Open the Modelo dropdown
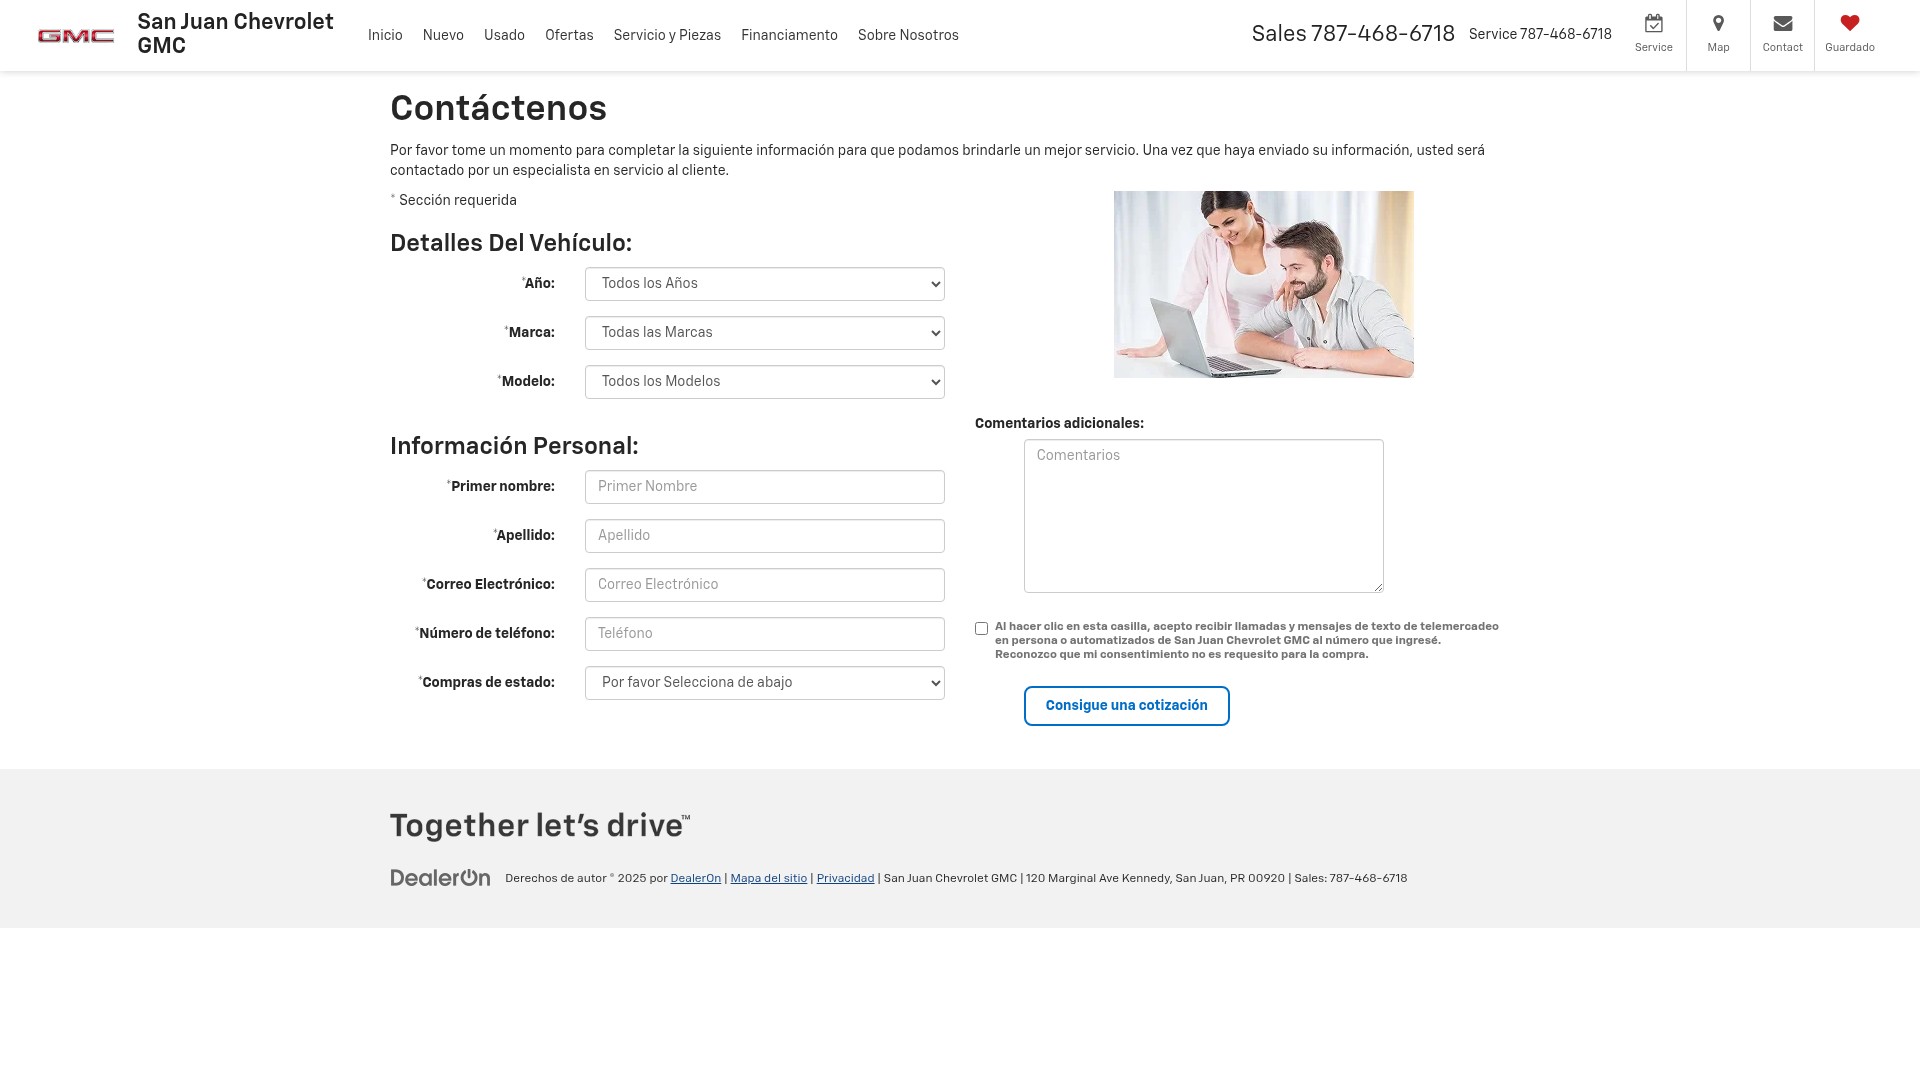This screenshot has width=1920, height=1080. point(765,382)
